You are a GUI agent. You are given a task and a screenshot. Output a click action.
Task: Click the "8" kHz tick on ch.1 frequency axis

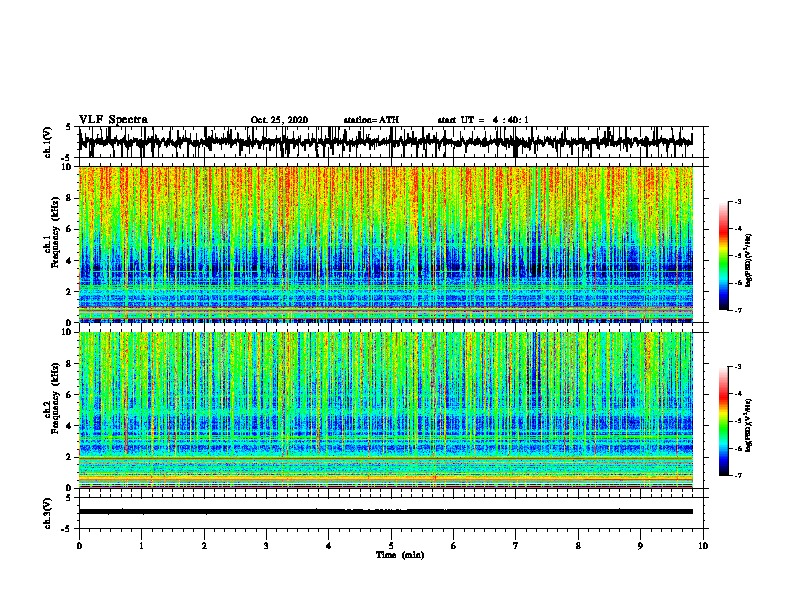click(x=70, y=198)
